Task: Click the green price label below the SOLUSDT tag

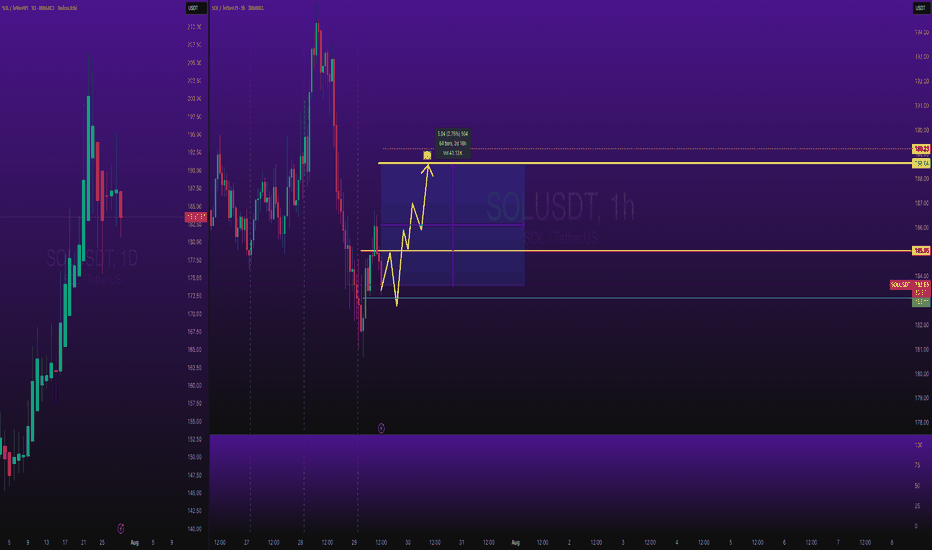Action: [921, 302]
